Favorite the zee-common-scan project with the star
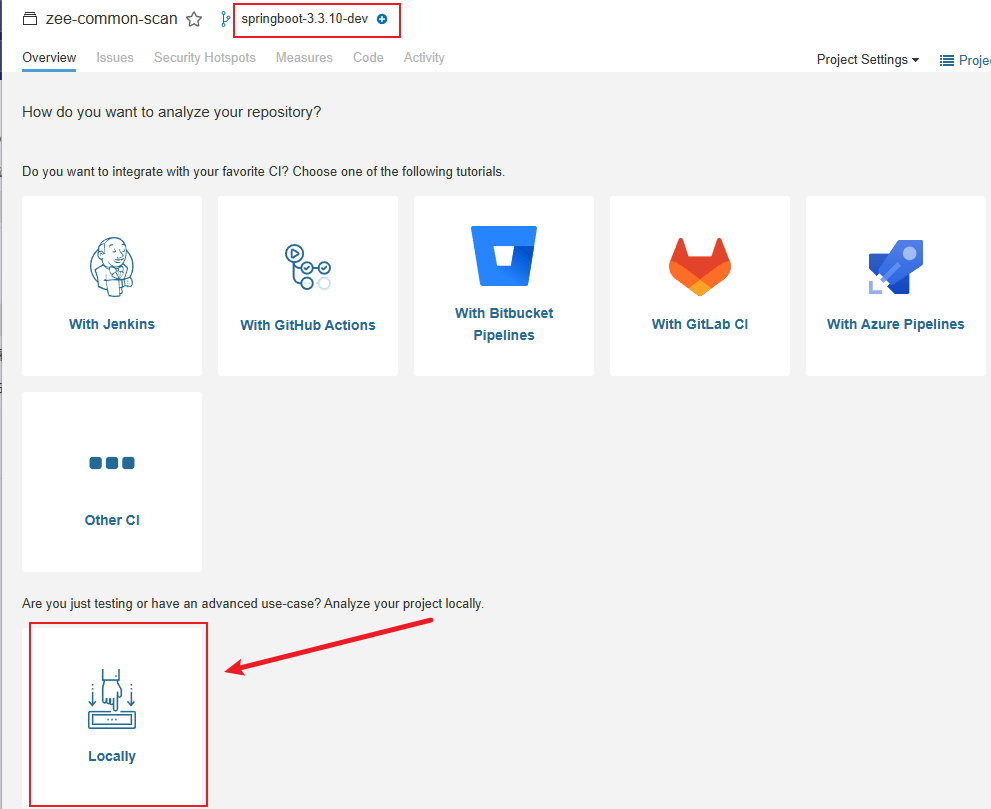Viewport: 991px width, 809px height. coord(194,19)
